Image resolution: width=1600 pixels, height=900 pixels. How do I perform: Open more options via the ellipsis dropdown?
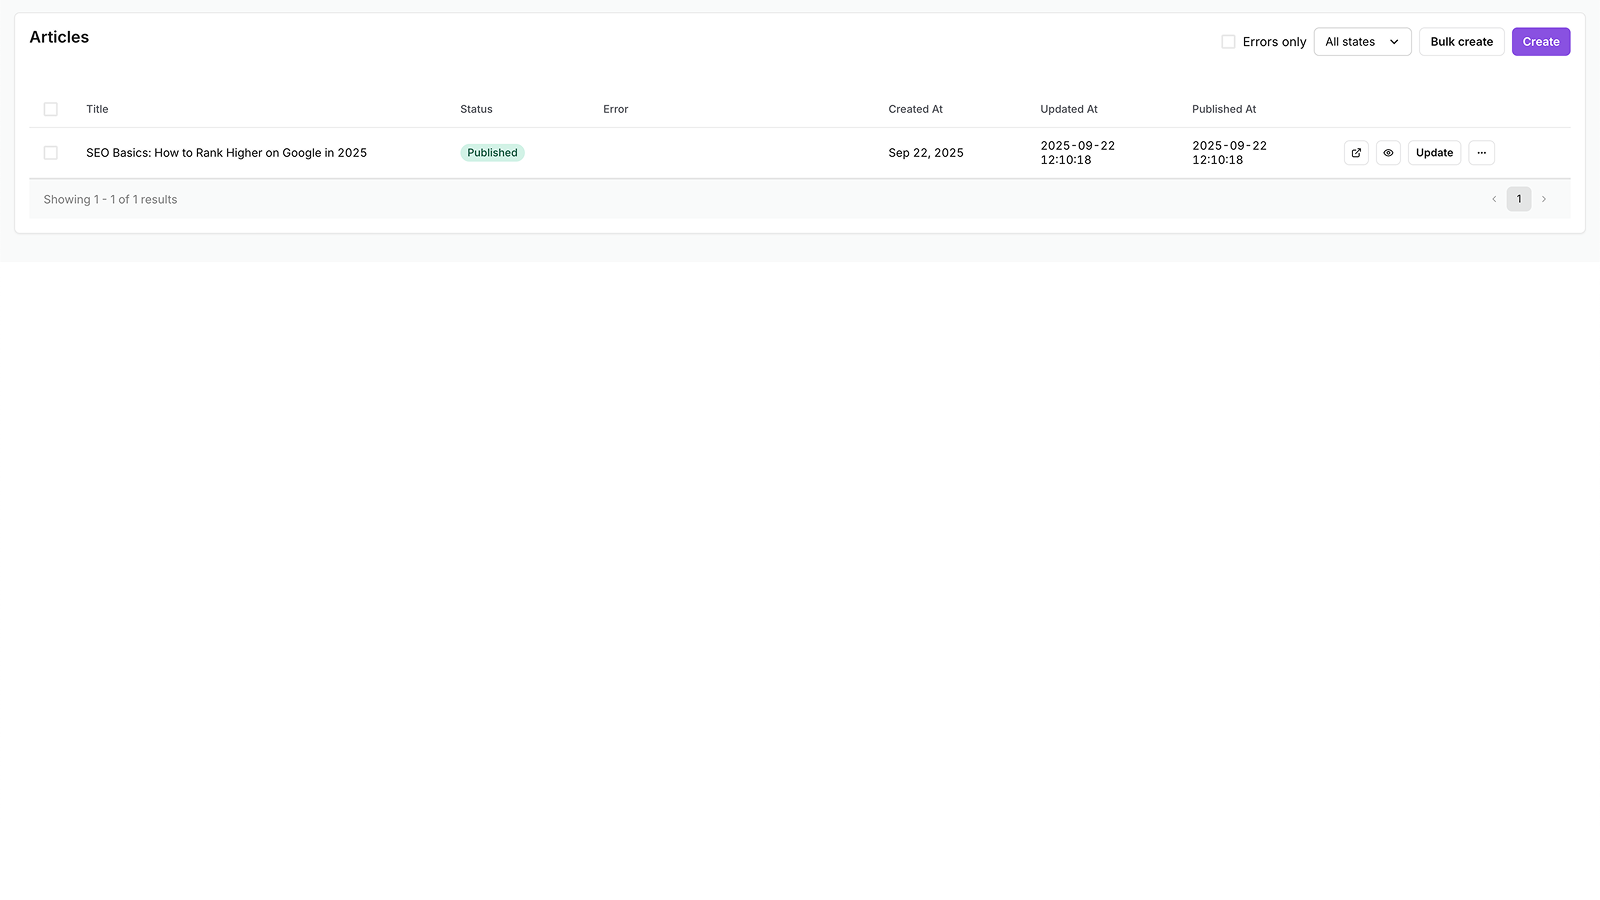1481,152
